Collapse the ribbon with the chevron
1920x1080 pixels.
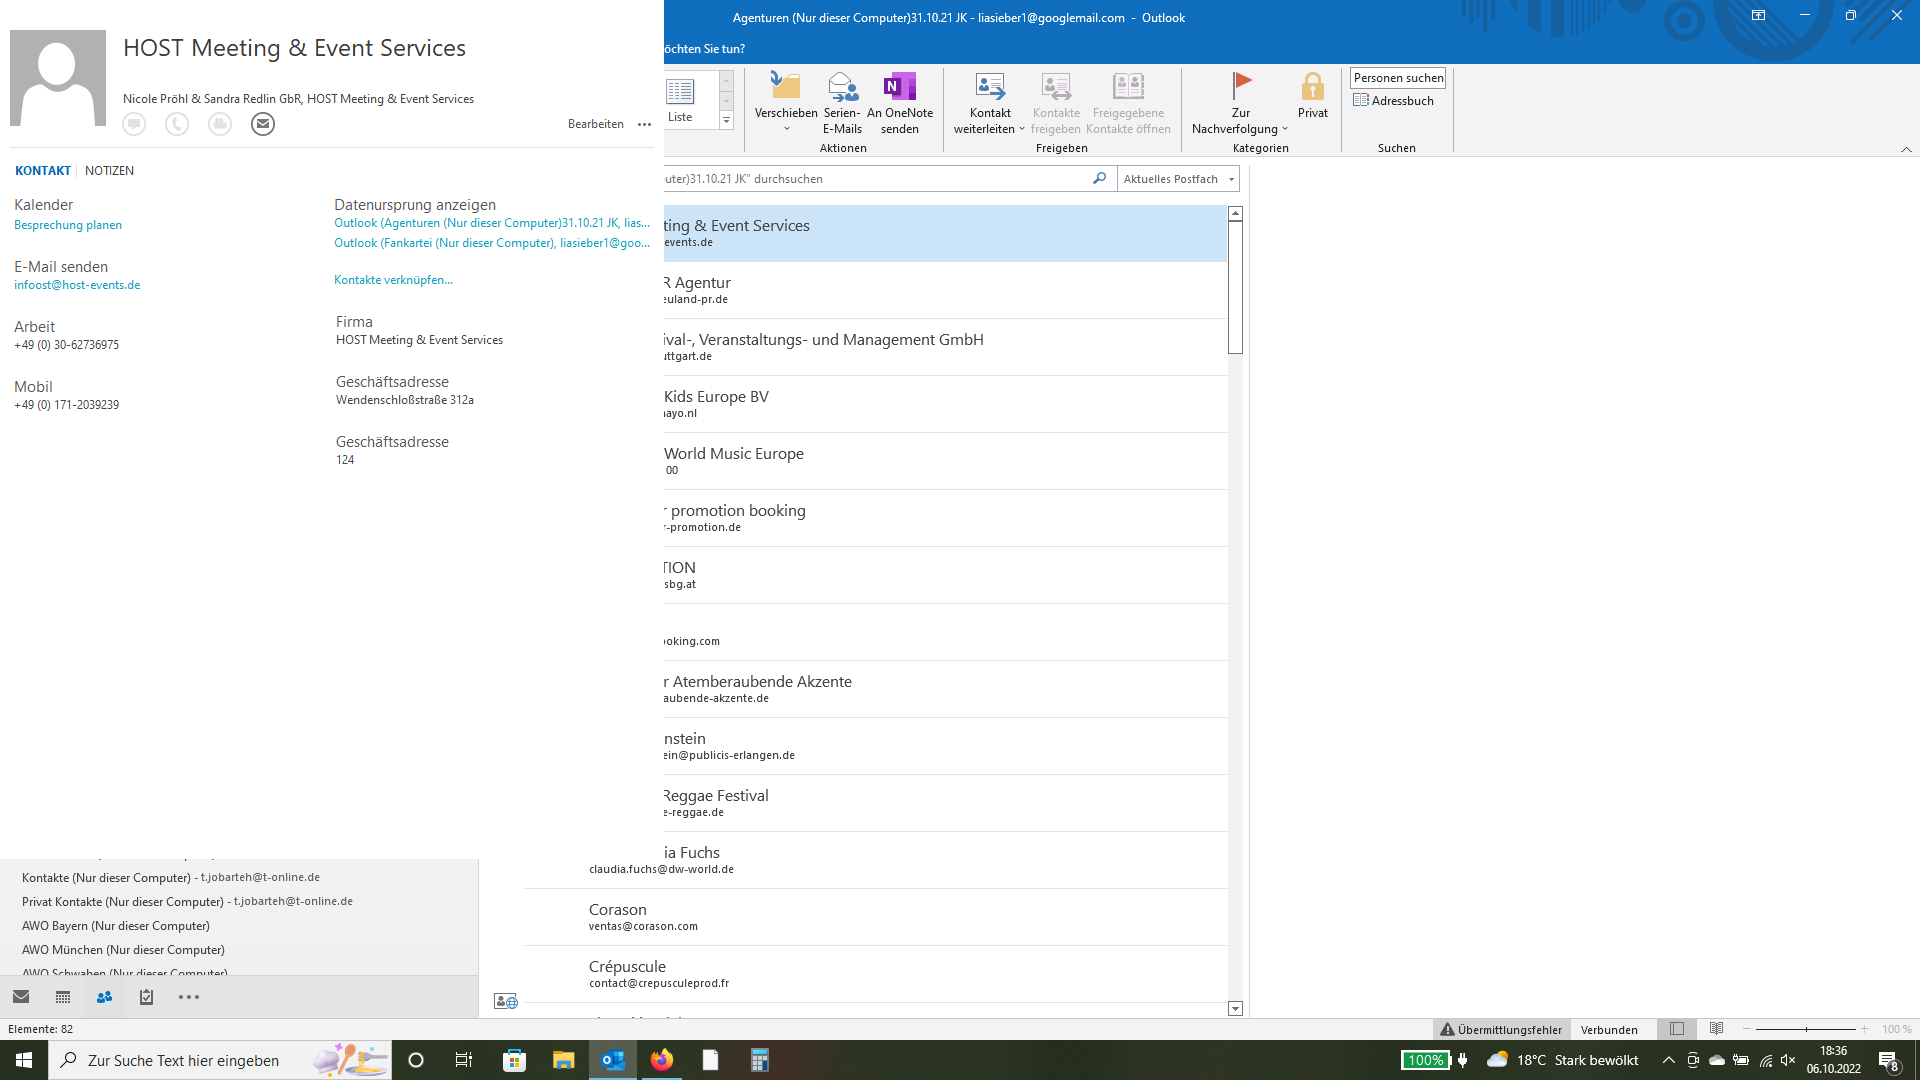point(1906,149)
